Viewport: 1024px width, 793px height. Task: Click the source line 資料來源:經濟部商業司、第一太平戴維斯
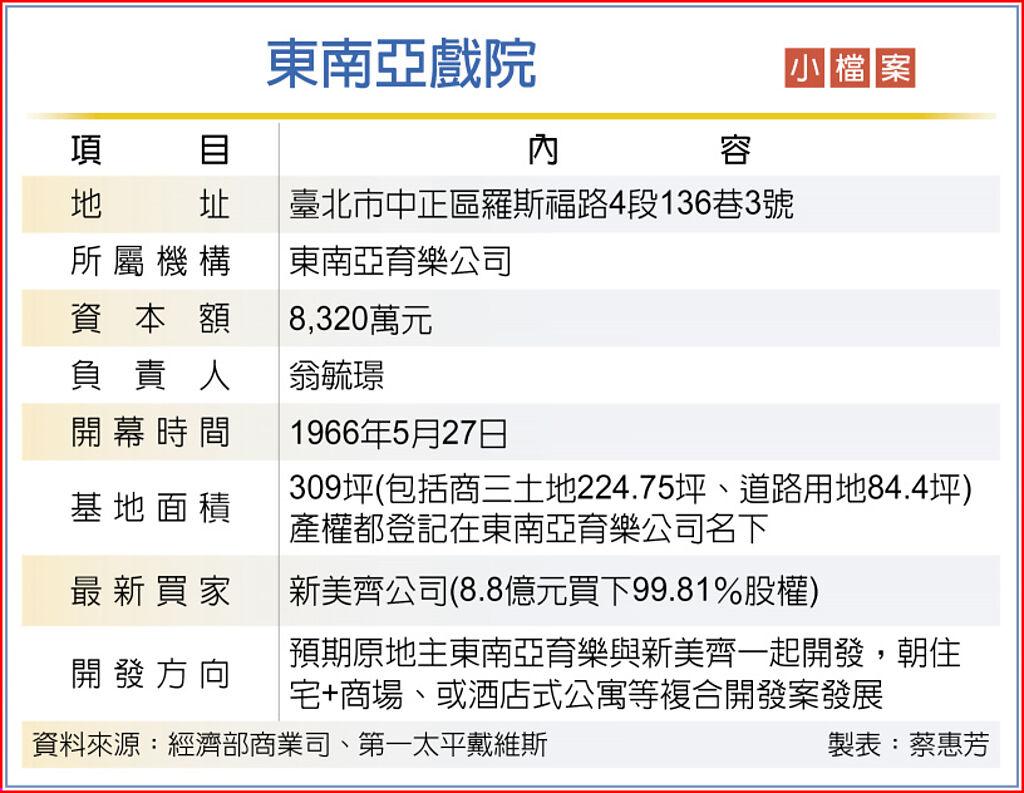(x=290, y=744)
